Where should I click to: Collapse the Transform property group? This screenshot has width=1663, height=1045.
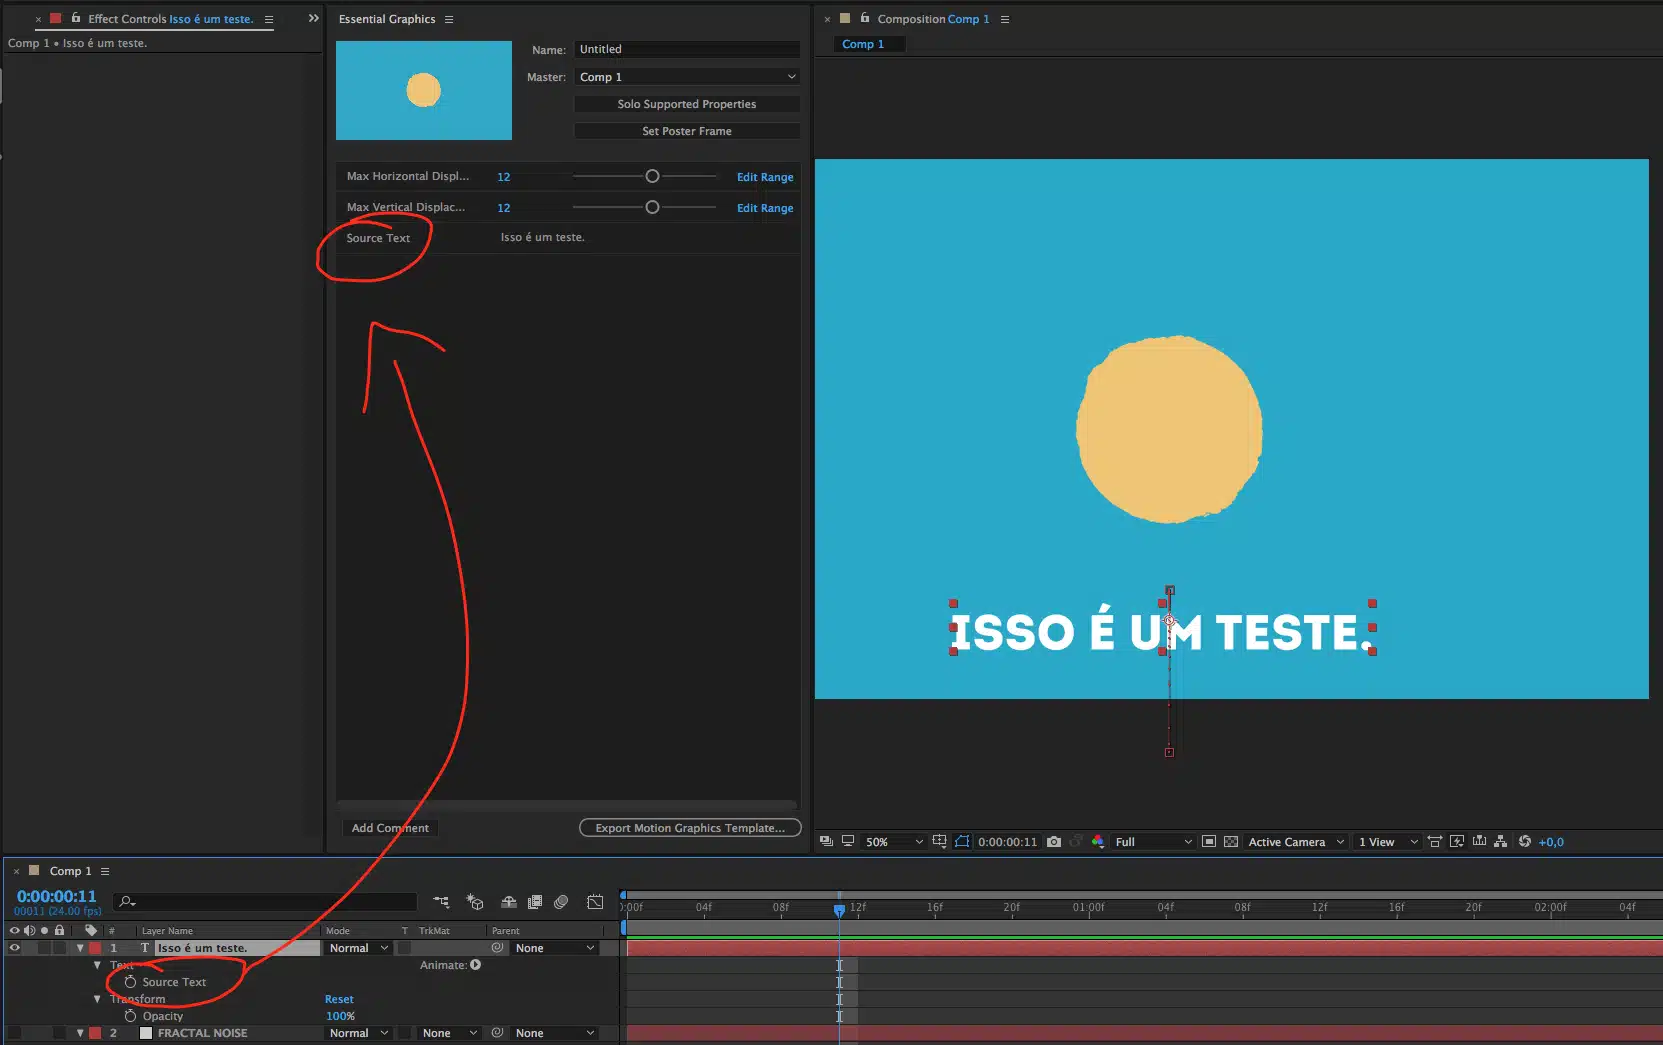point(97,999)
